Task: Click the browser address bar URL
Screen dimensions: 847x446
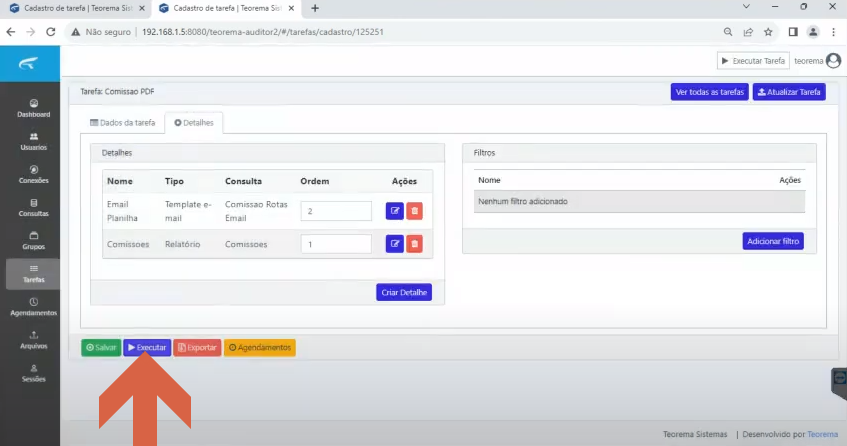Action: [263, 32]
